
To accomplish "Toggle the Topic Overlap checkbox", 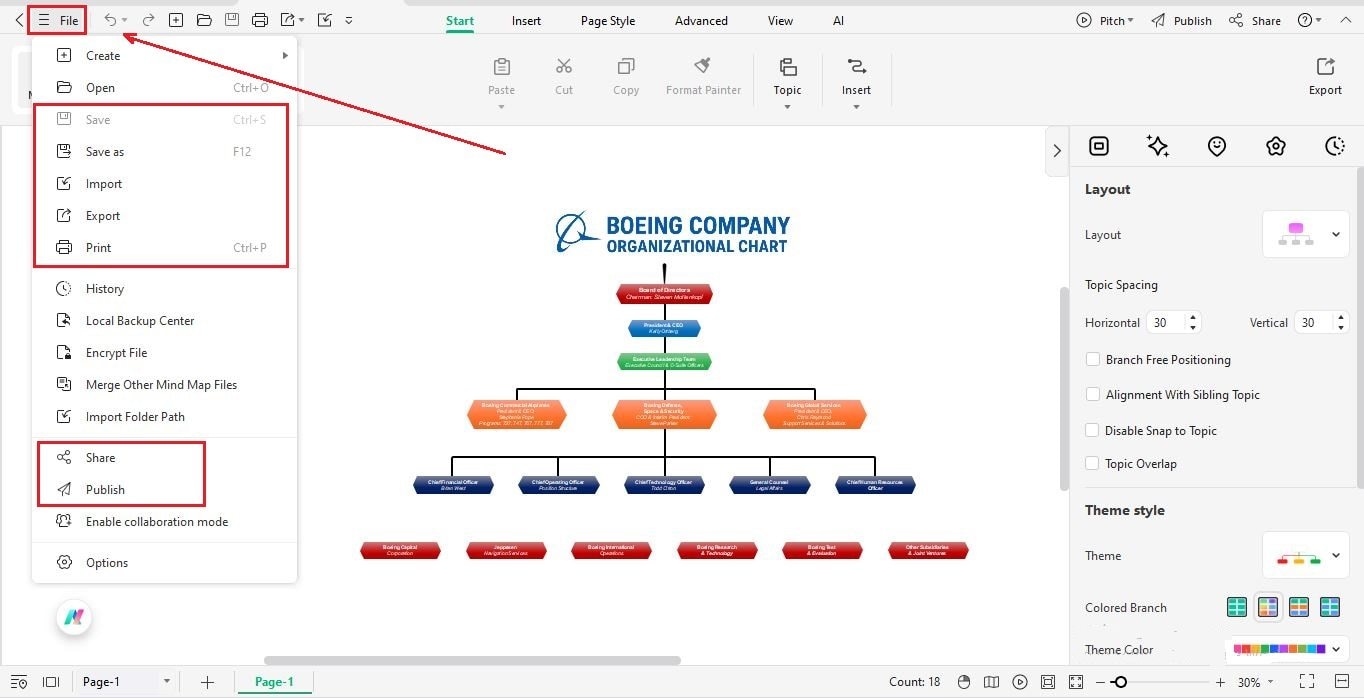I will click(x=1093, y=464).
